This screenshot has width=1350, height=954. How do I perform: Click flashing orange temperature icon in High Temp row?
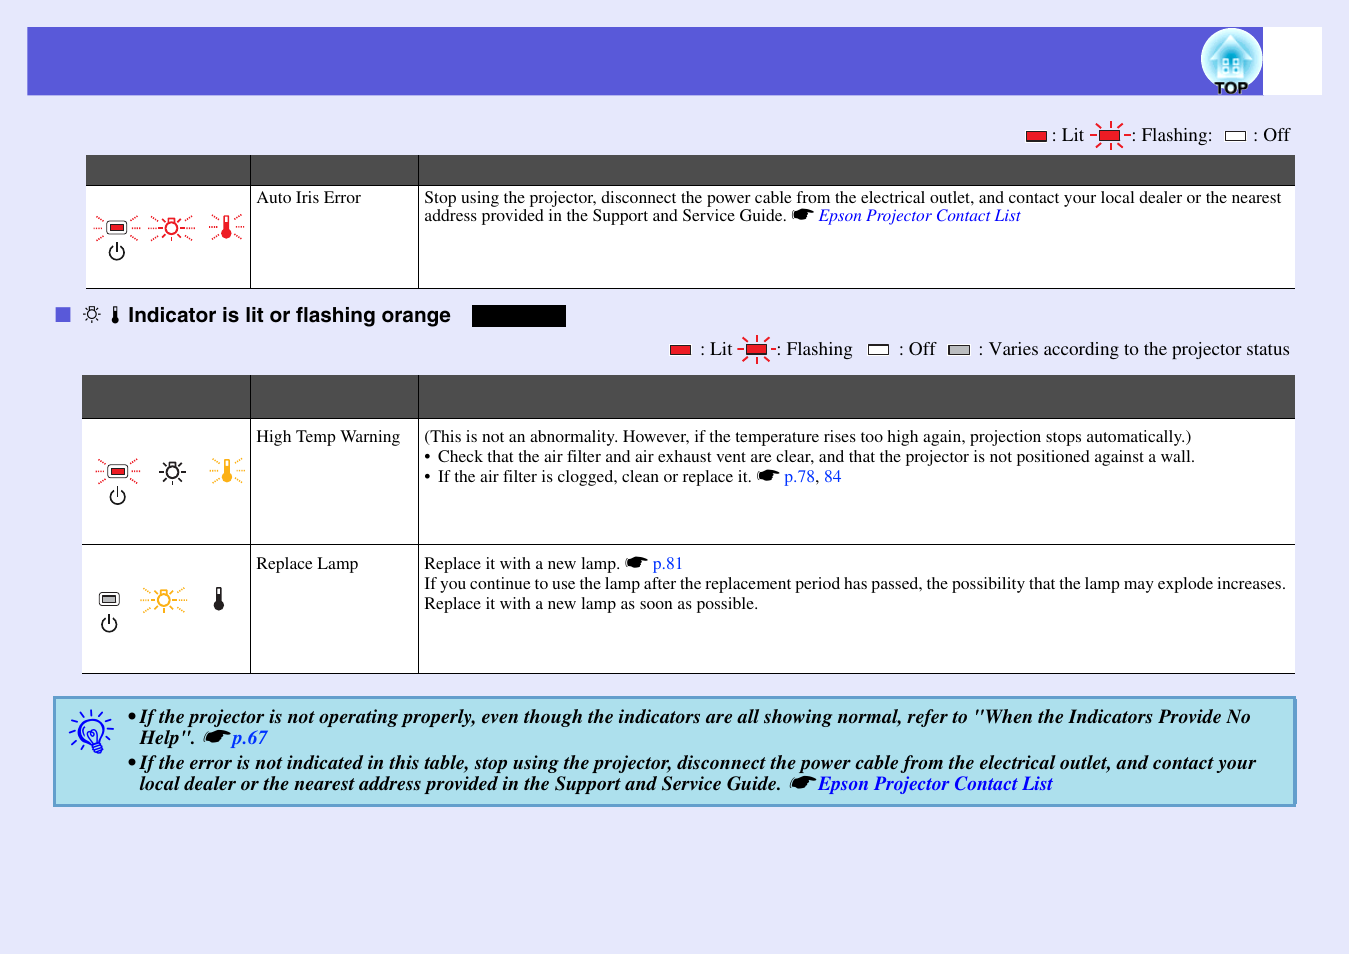click(x=227, y=471)
